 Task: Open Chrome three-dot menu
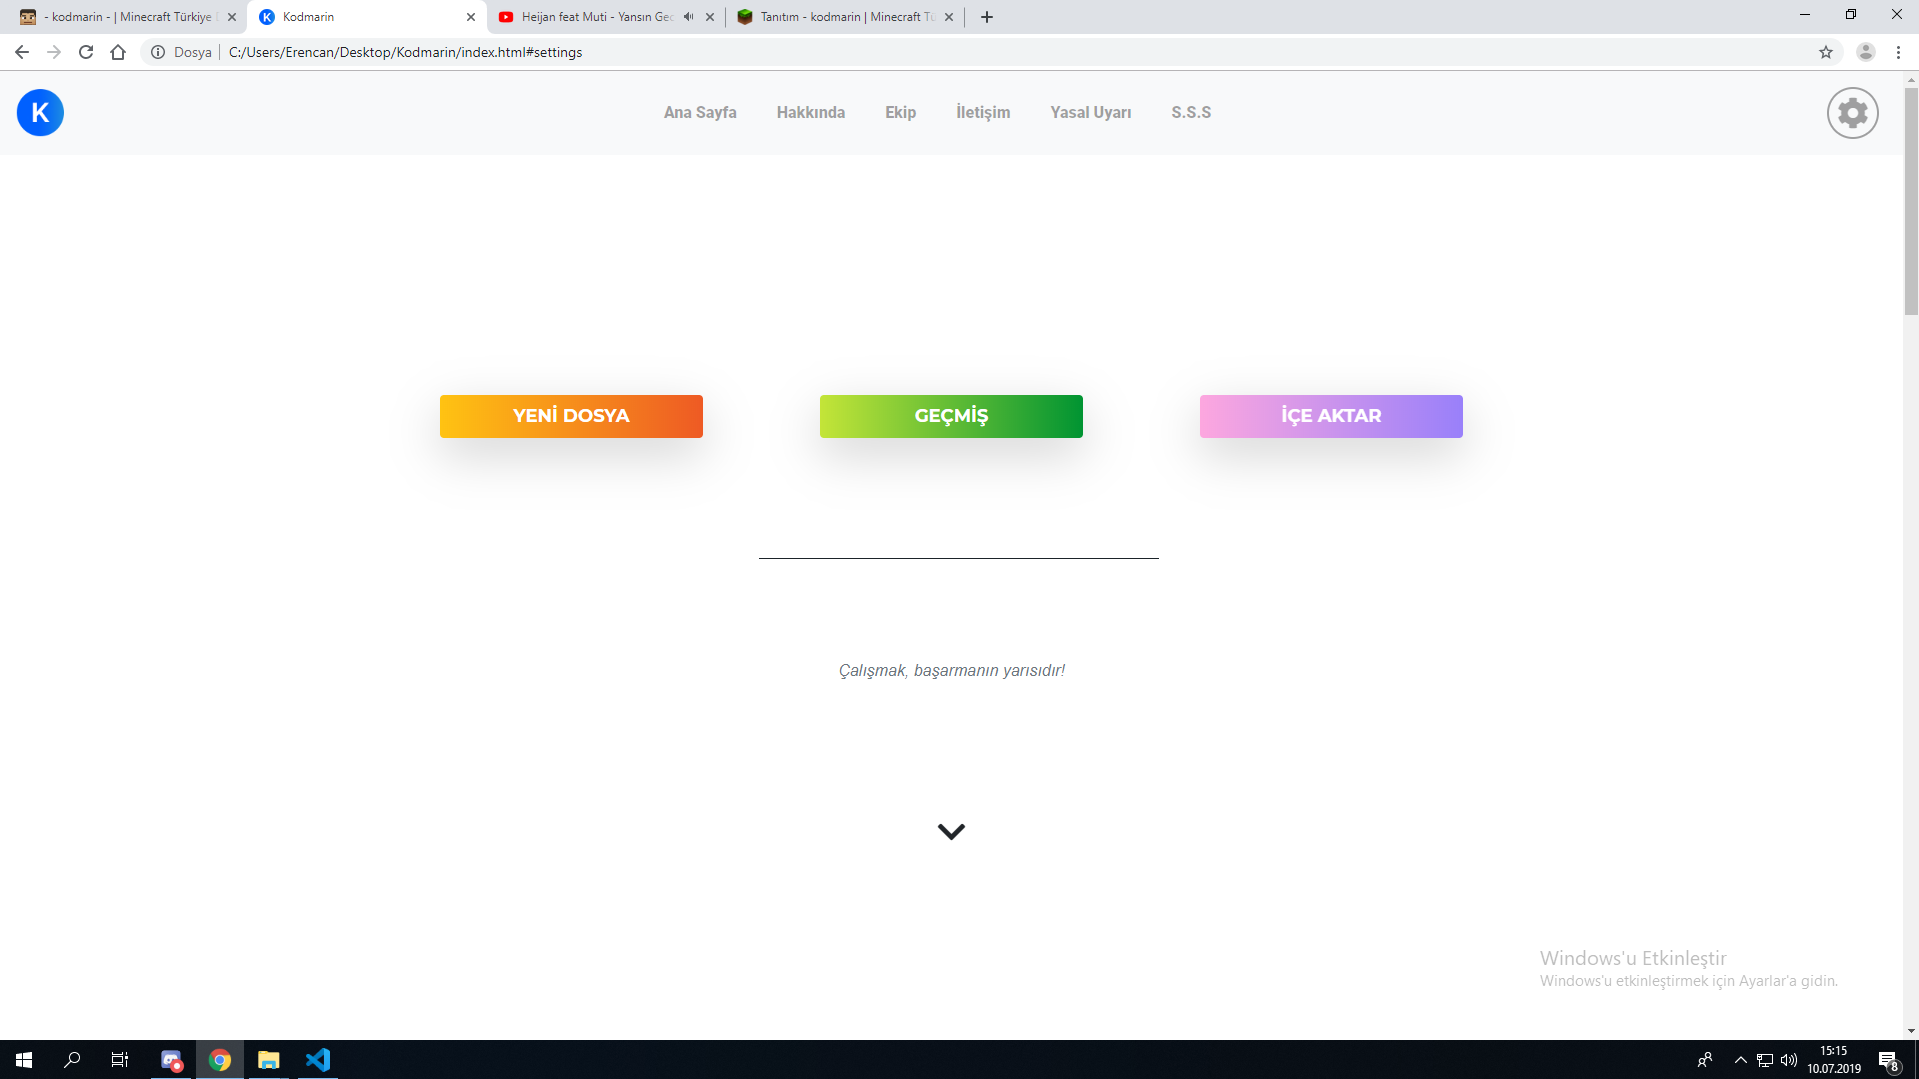pos(1898,52)
